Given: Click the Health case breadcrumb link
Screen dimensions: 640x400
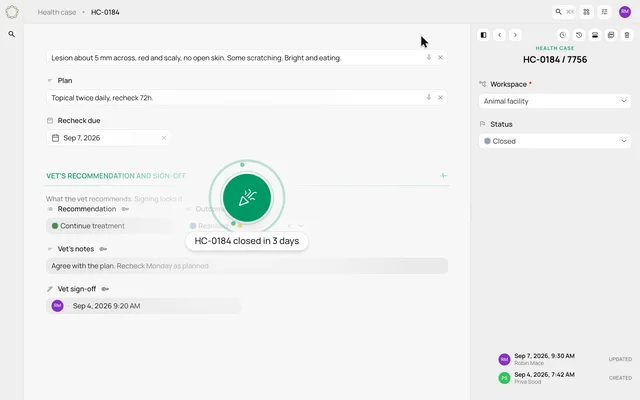Looking at the screenshot, I should [x=57, y=12].
